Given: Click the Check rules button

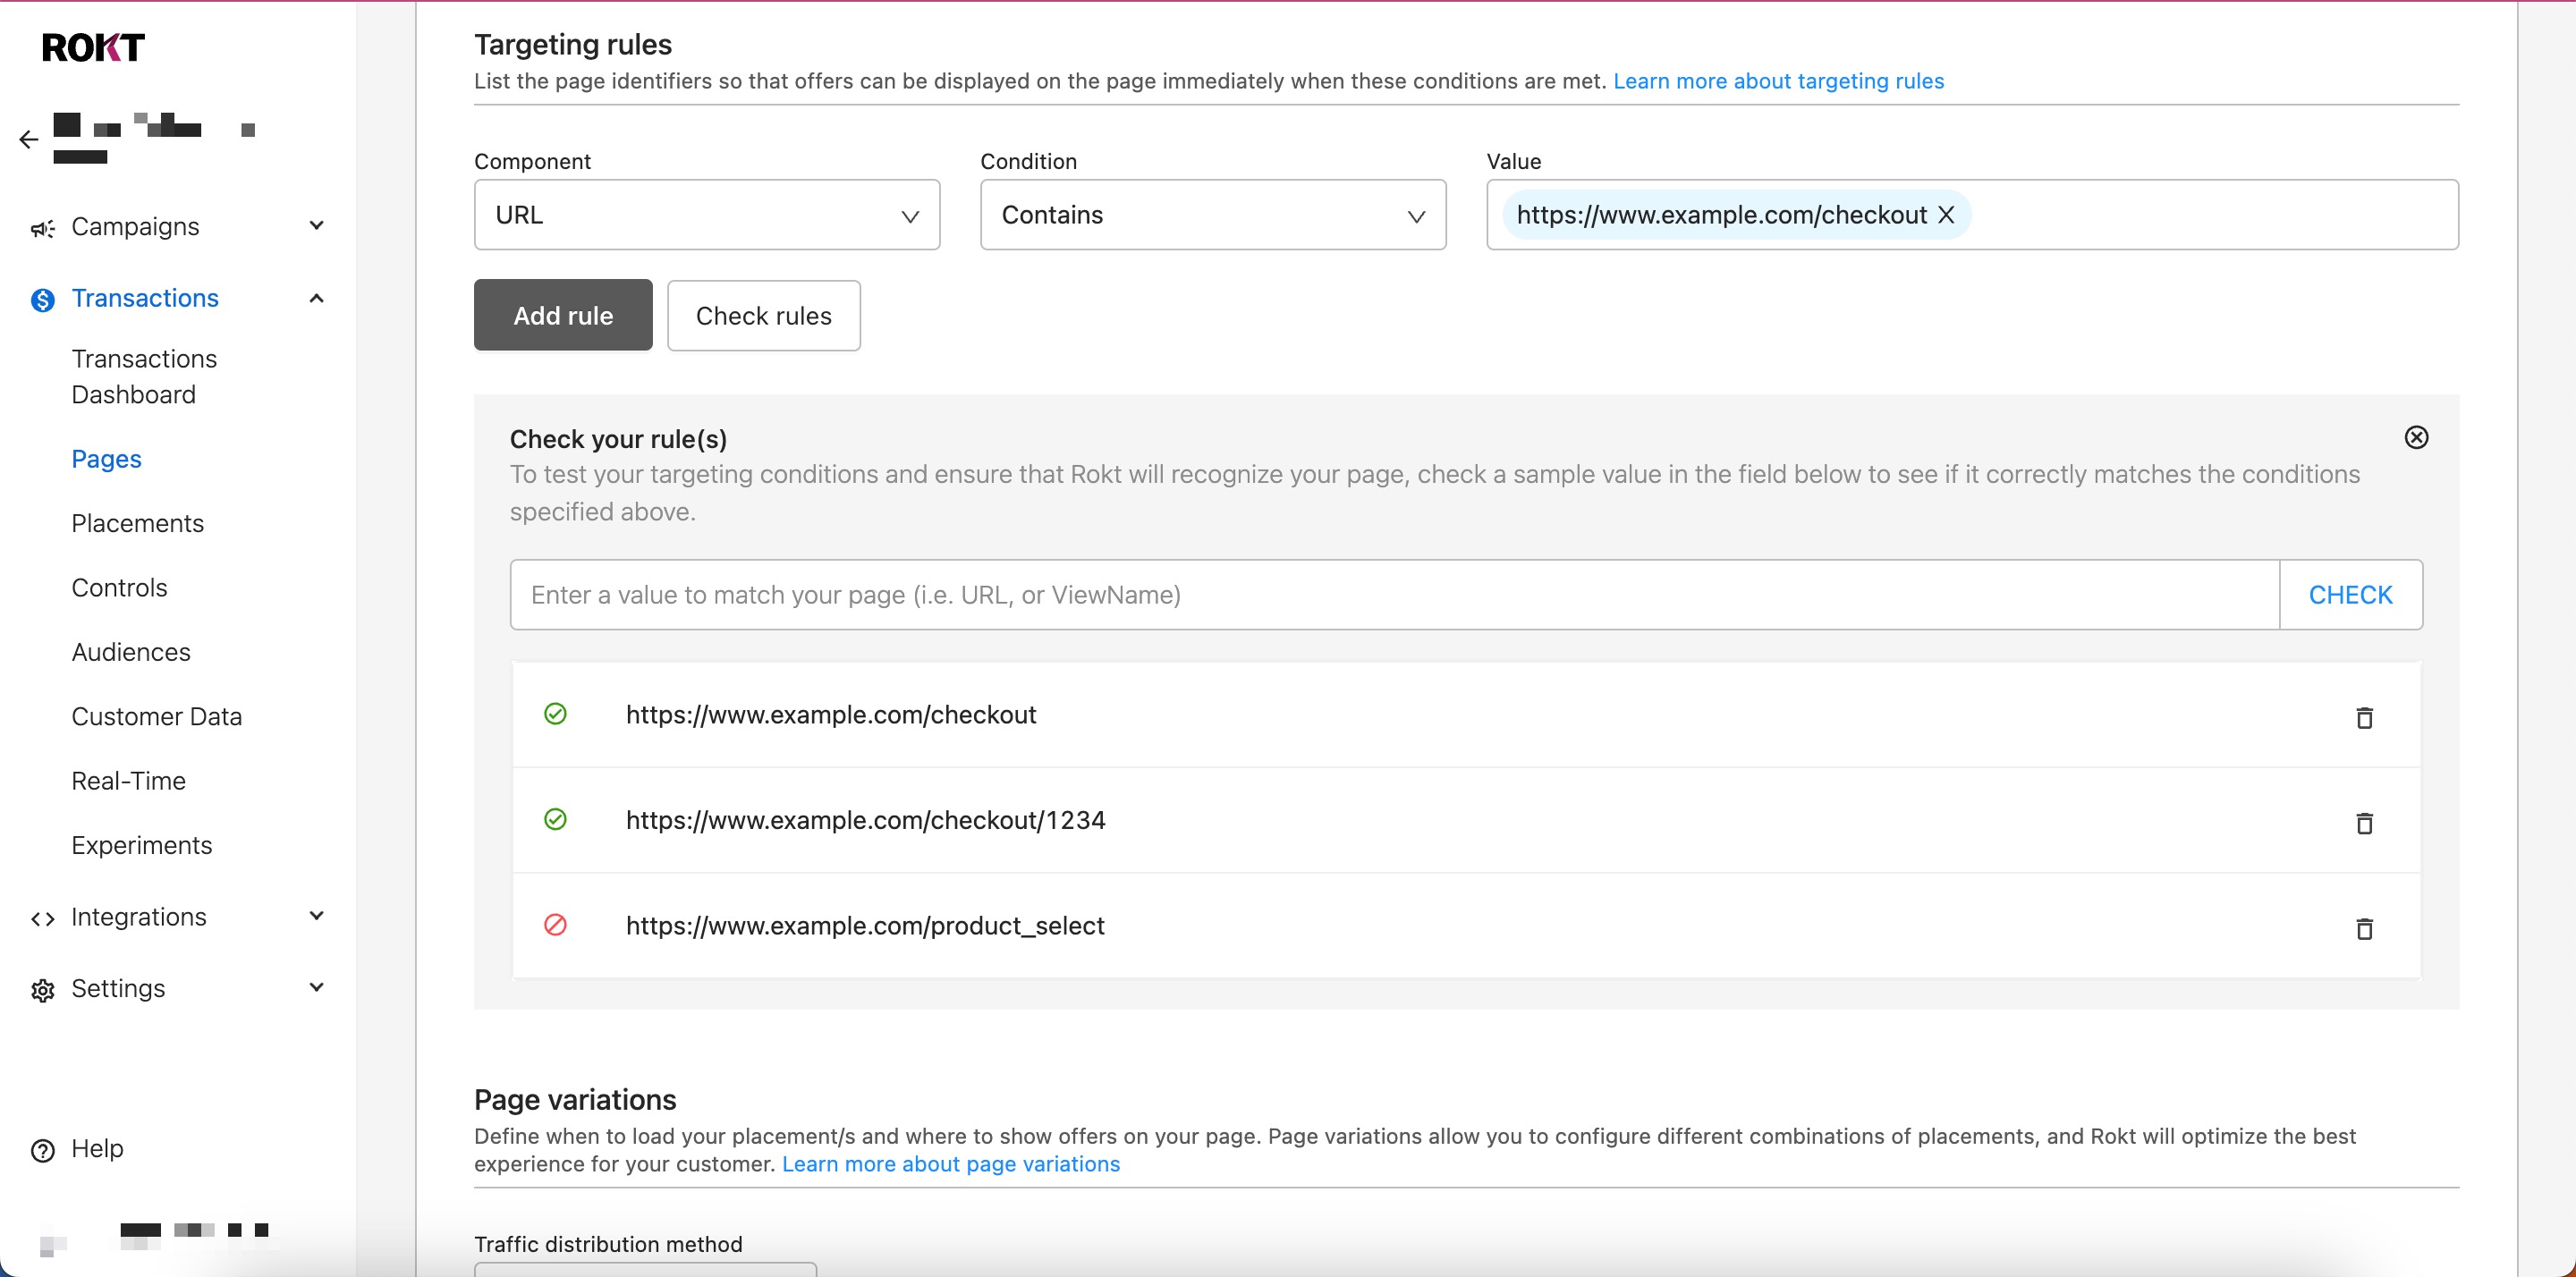Looking at the screenshot, I should click(x=763, y=315).
